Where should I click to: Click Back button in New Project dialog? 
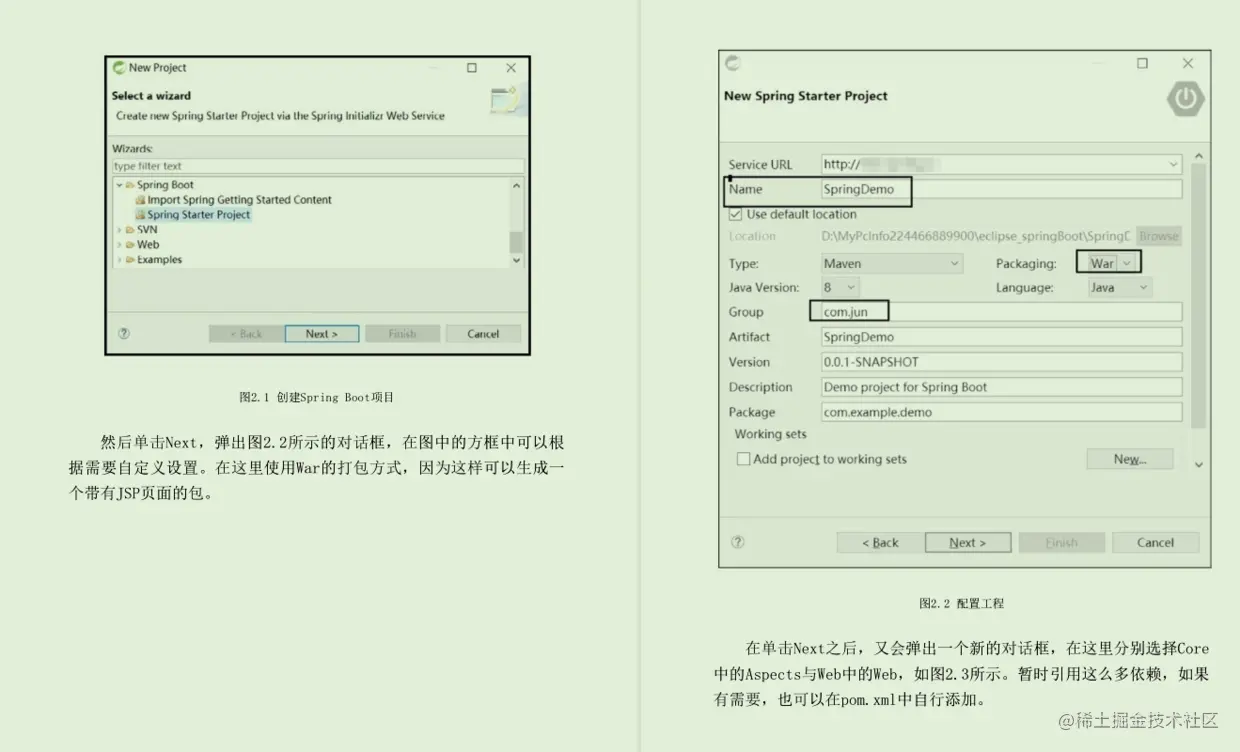246,334
